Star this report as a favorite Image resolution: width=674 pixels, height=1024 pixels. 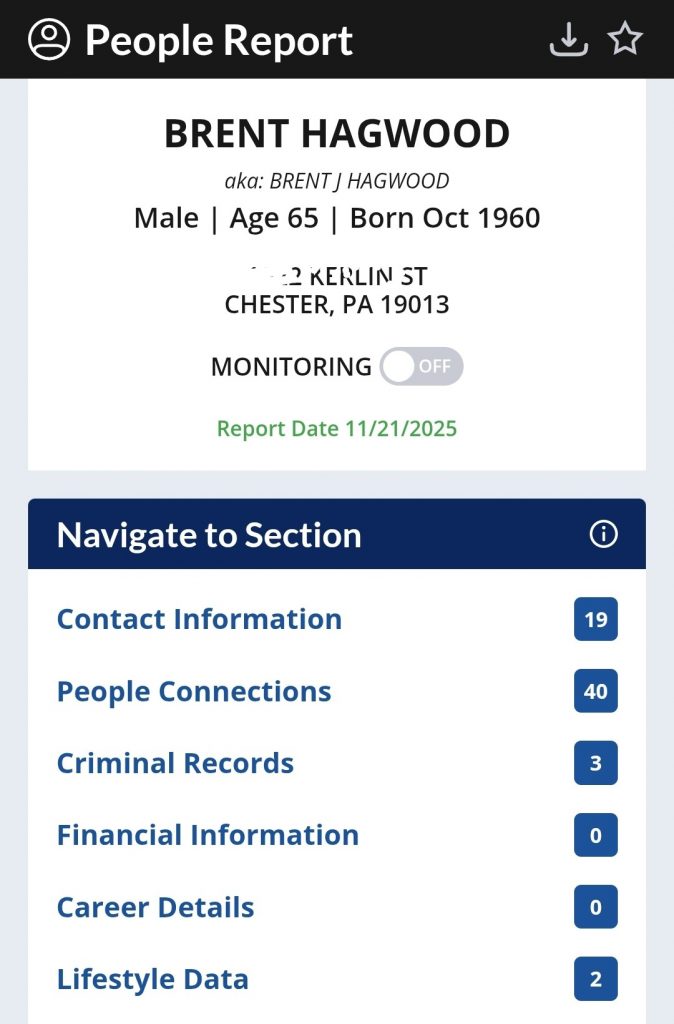(625, 40)
